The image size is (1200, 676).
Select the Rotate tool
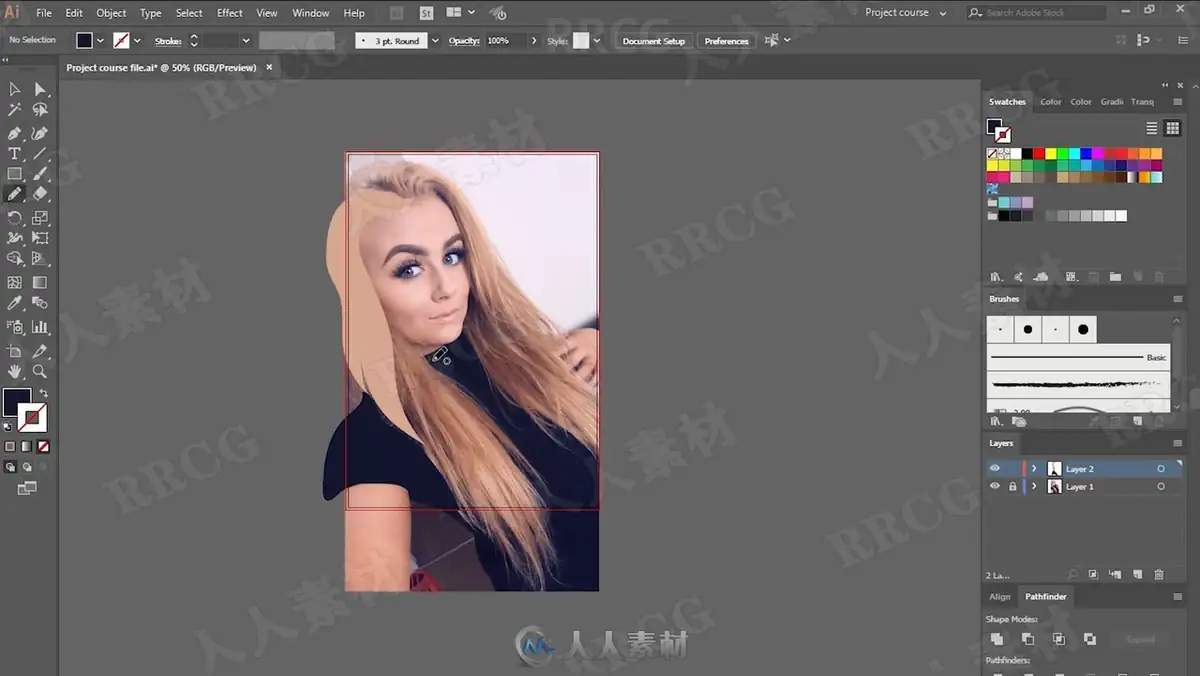tap(14, 217)
